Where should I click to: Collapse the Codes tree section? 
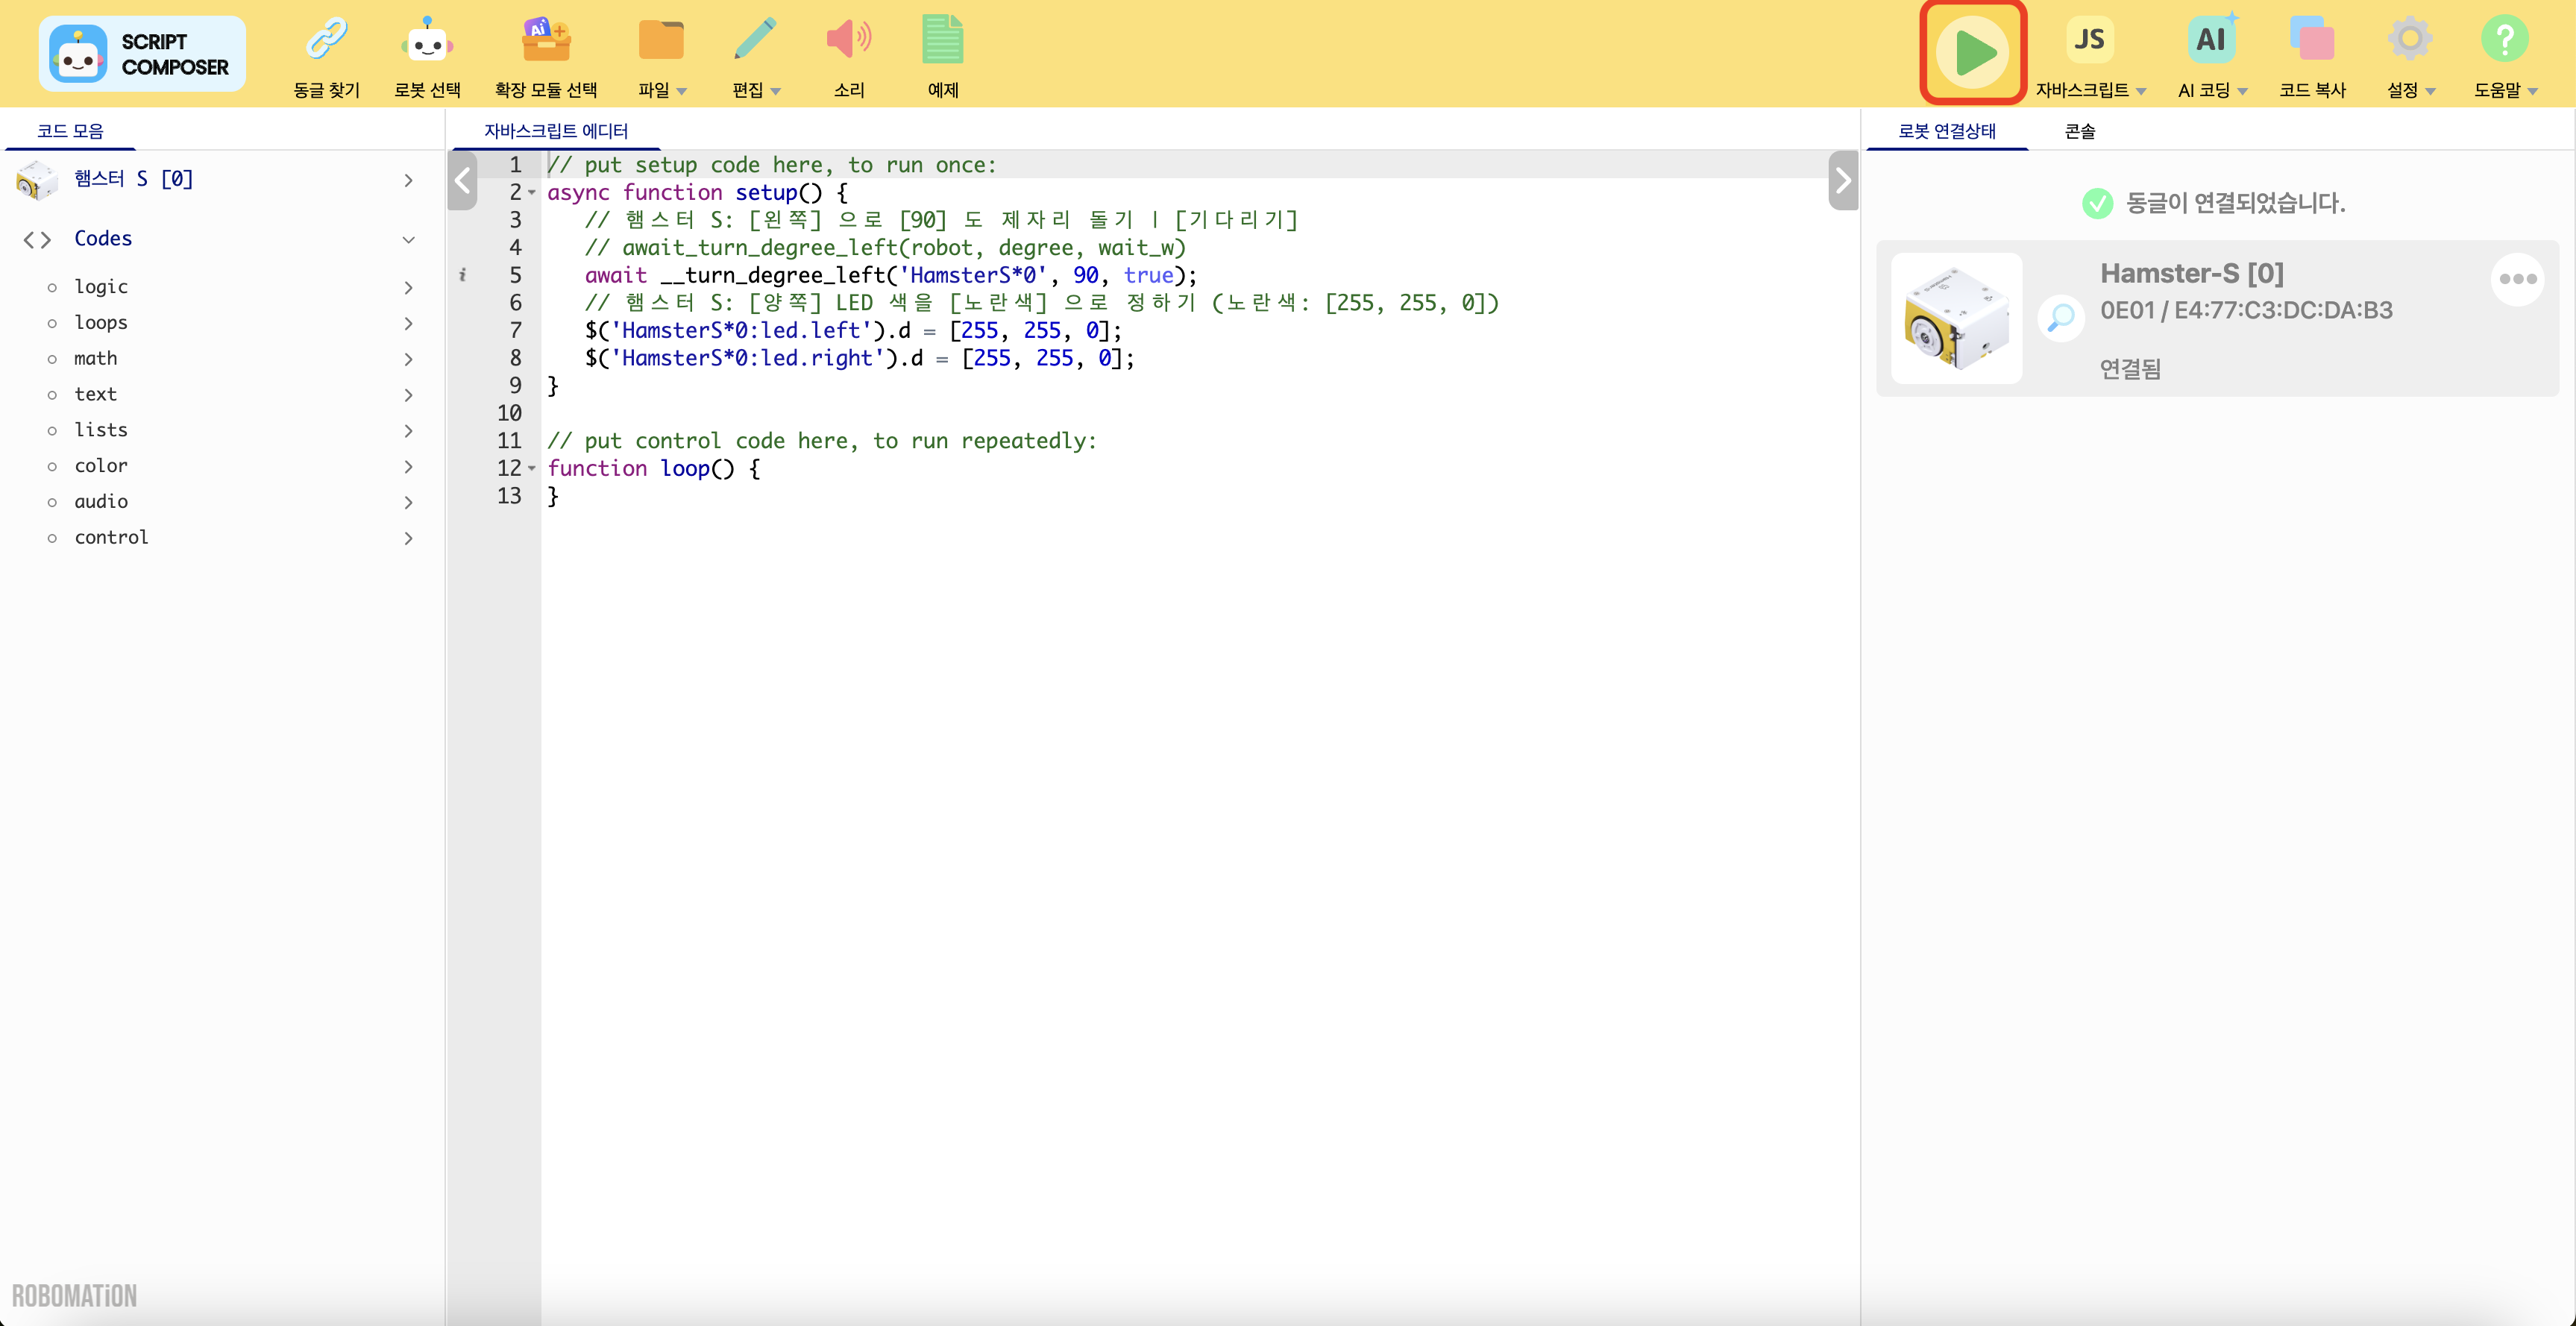point(408,239)
